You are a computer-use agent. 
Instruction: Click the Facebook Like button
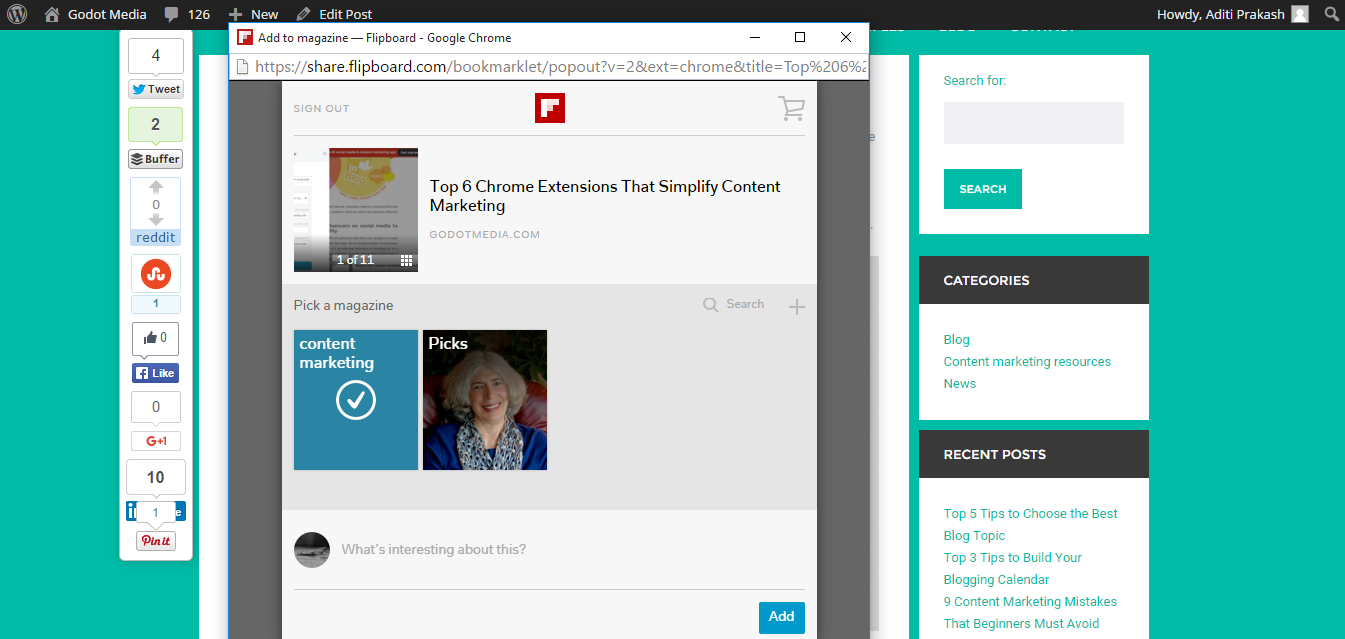click(155, 373)
